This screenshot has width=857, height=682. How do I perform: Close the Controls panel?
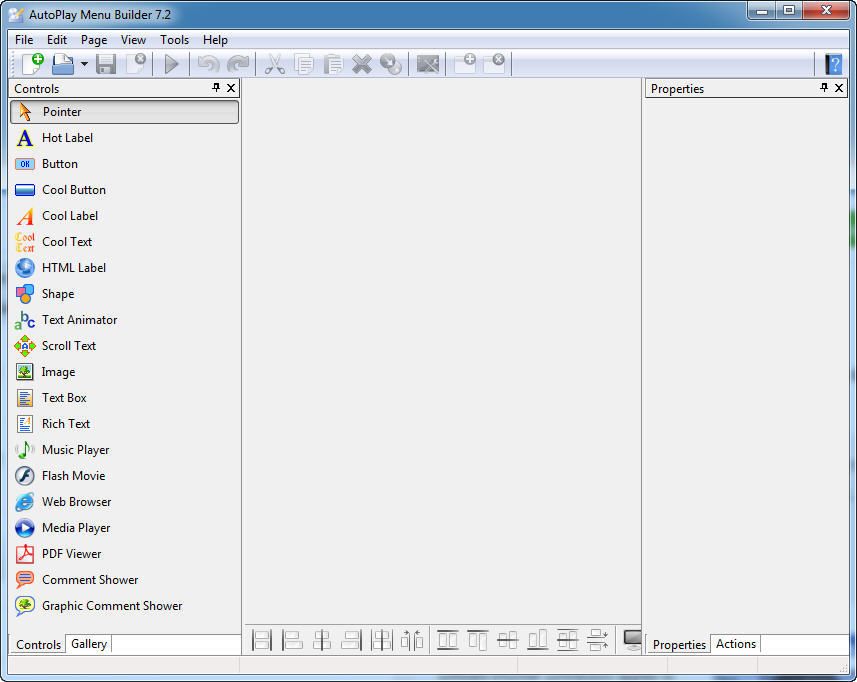231,88
